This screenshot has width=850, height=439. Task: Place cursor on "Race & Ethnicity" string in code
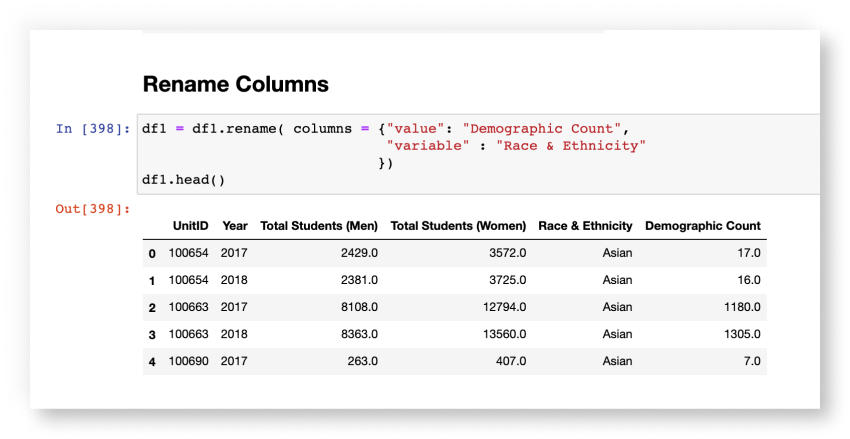click(571, 146)
